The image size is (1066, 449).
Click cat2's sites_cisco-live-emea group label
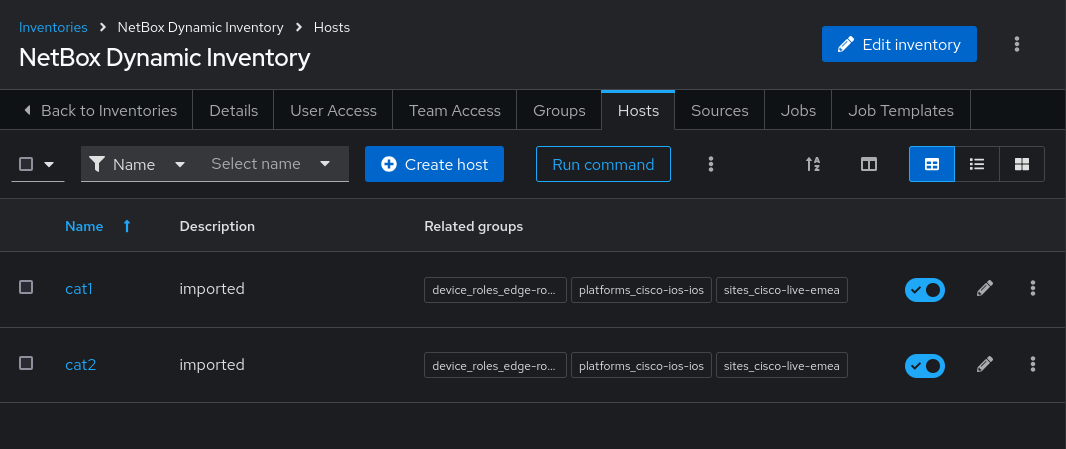781,366
